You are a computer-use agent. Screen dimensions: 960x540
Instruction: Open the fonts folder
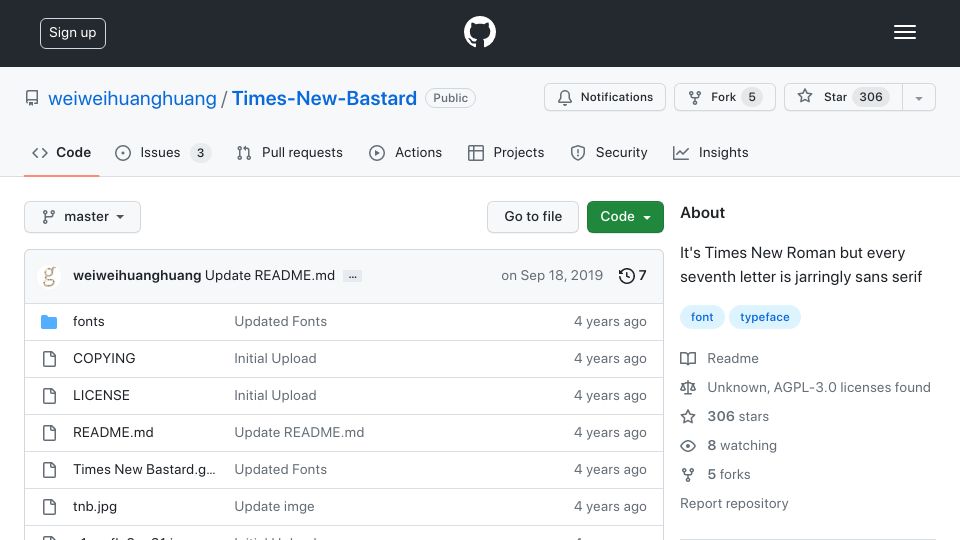click(89, 321)
